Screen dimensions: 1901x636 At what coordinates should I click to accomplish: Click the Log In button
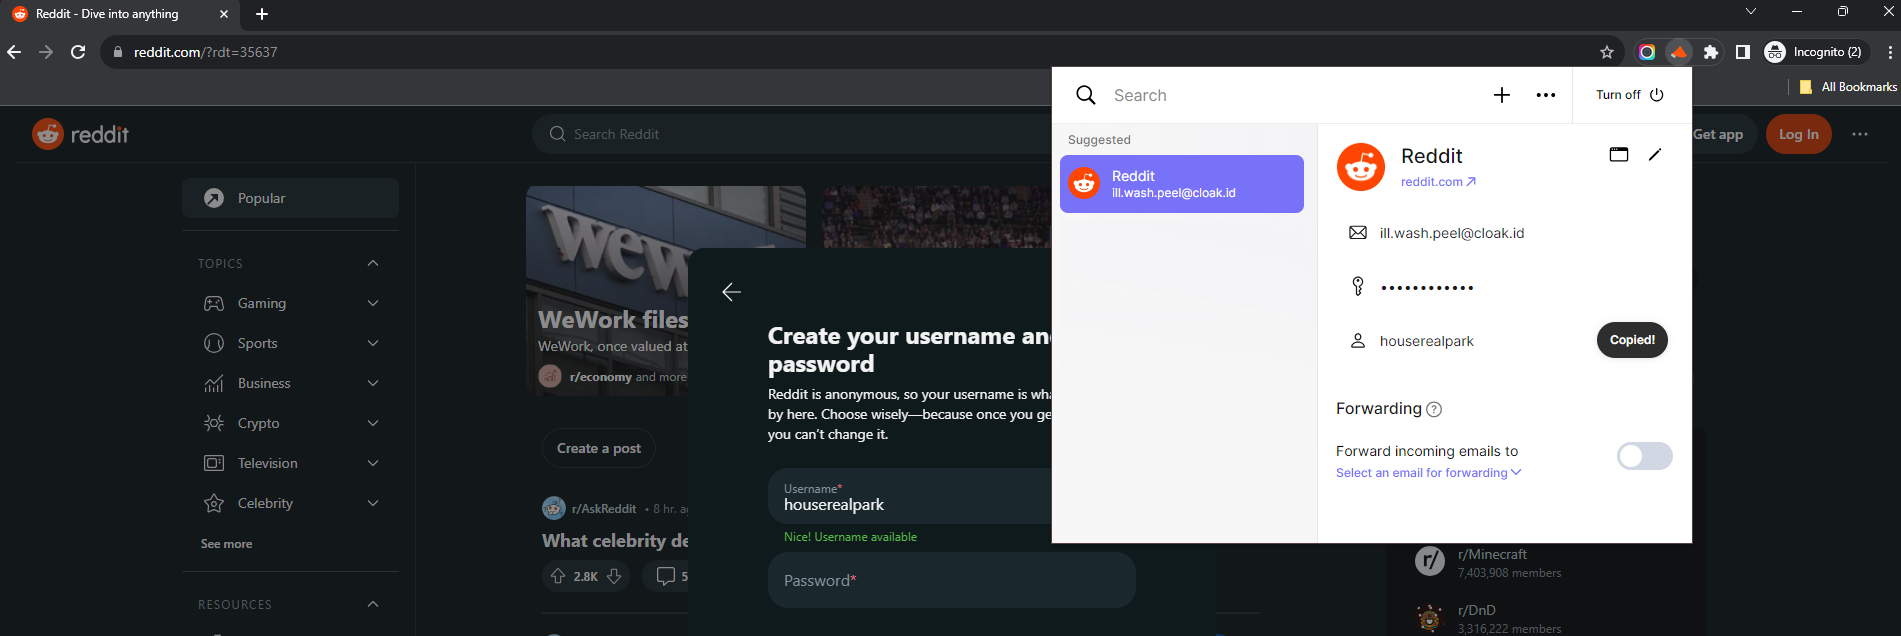click(x=1798, y=134)
